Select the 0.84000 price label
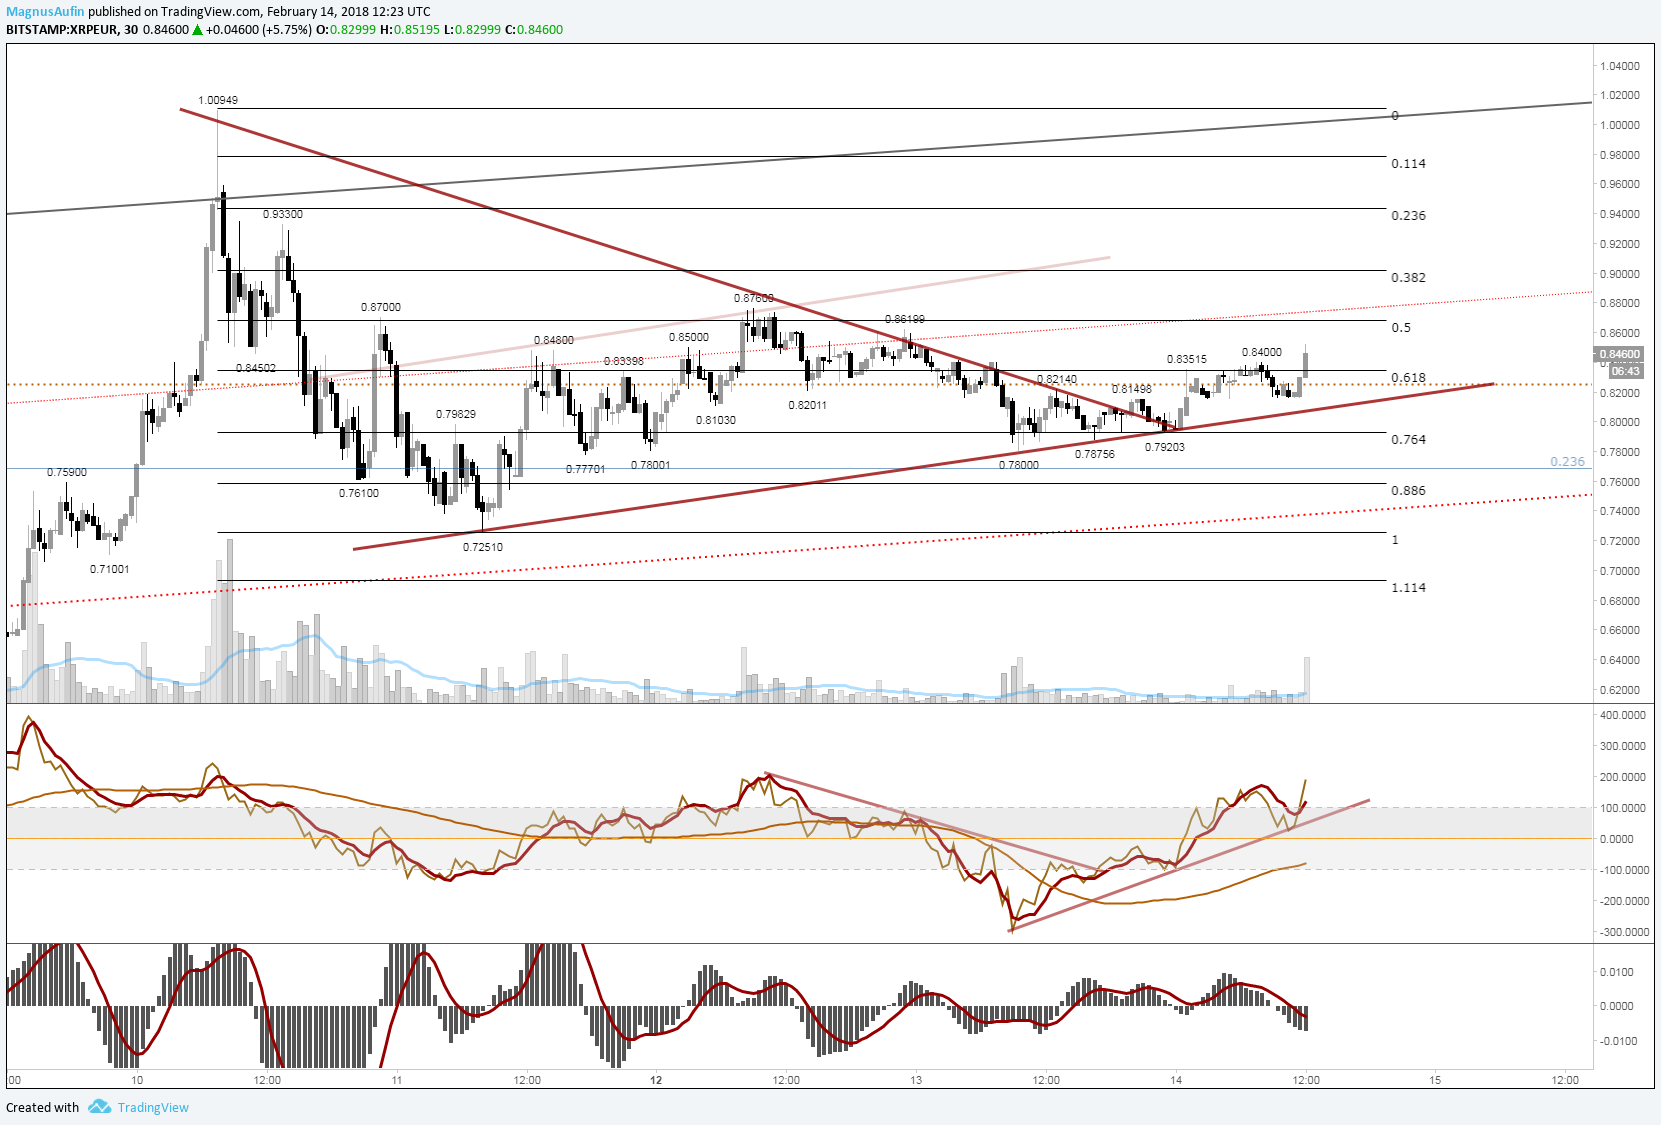The height and width of the screenshot is (1125, 1661). (1262, 352)
